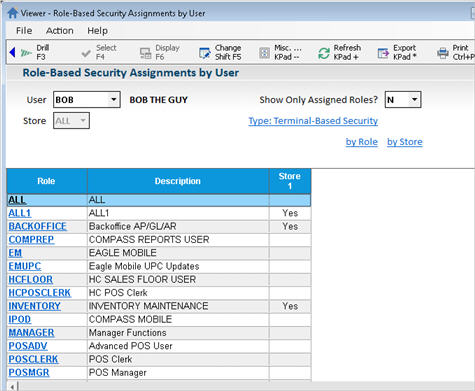Click the Drill F3 toolbar icon
475x391 pixels.
26,53
